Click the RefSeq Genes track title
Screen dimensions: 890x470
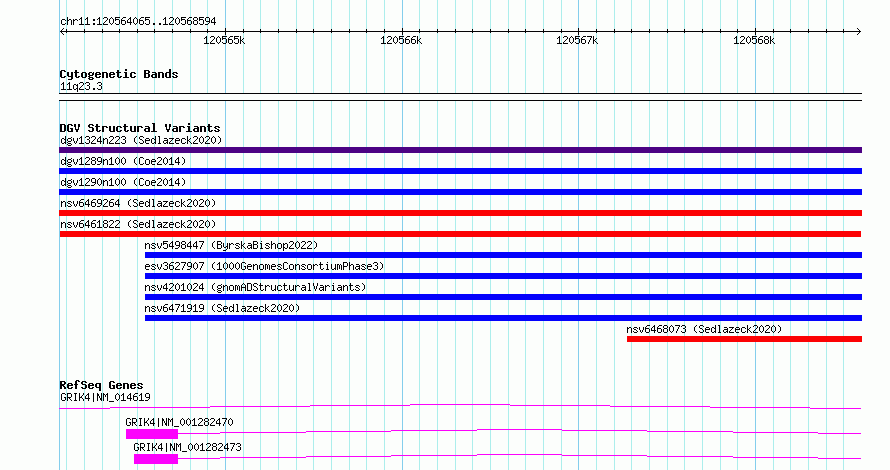[x=101, y=385]
